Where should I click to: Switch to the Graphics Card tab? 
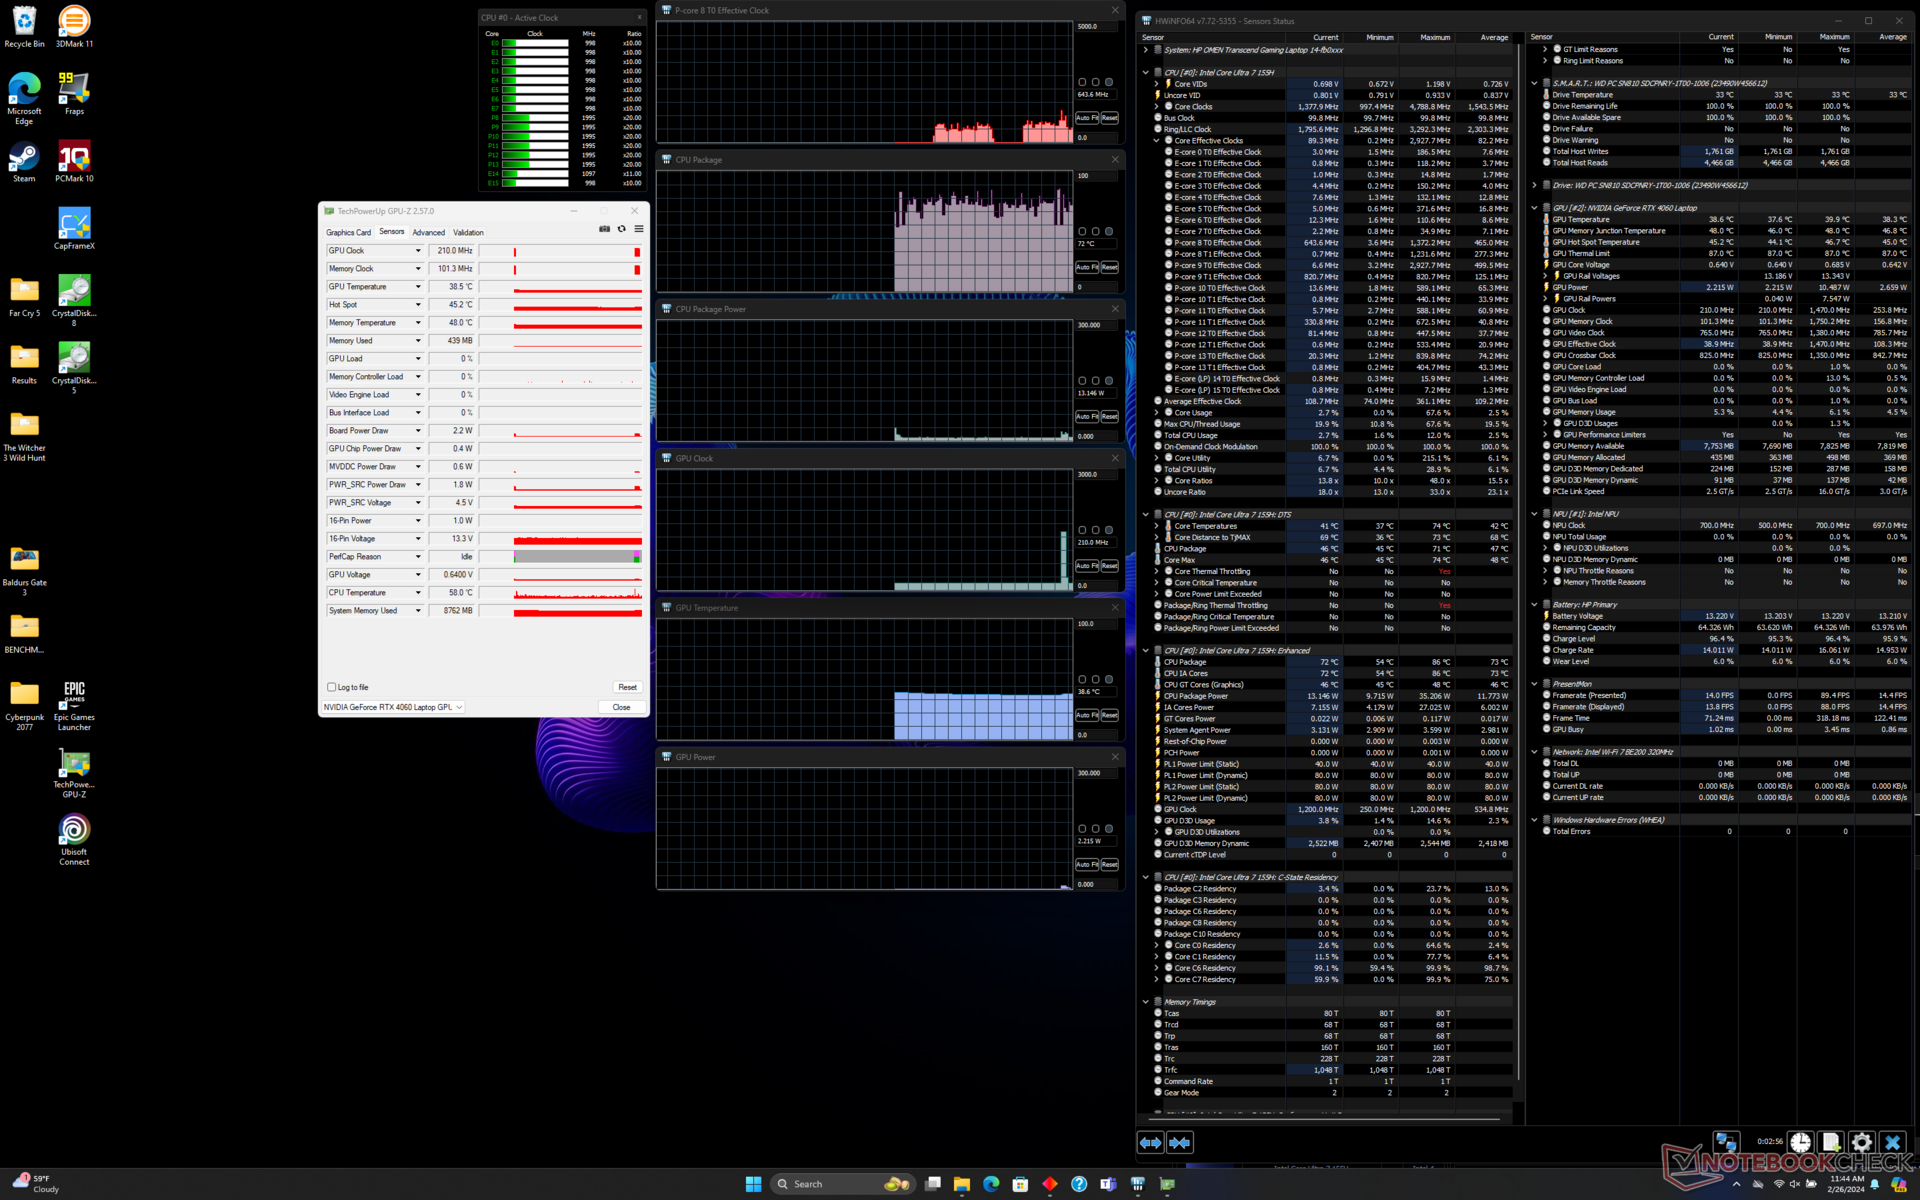click(x=348, y=232)
